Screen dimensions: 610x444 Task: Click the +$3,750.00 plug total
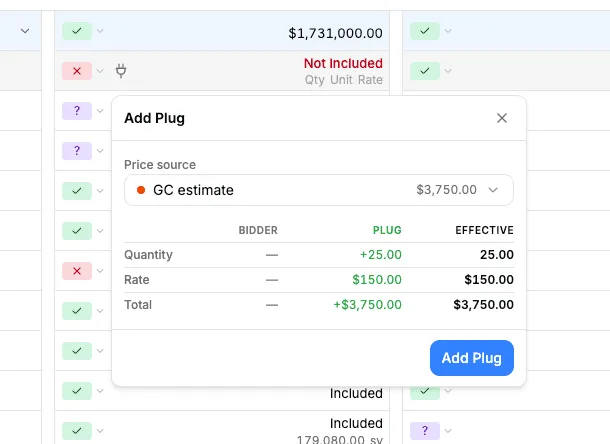(367, 305)
